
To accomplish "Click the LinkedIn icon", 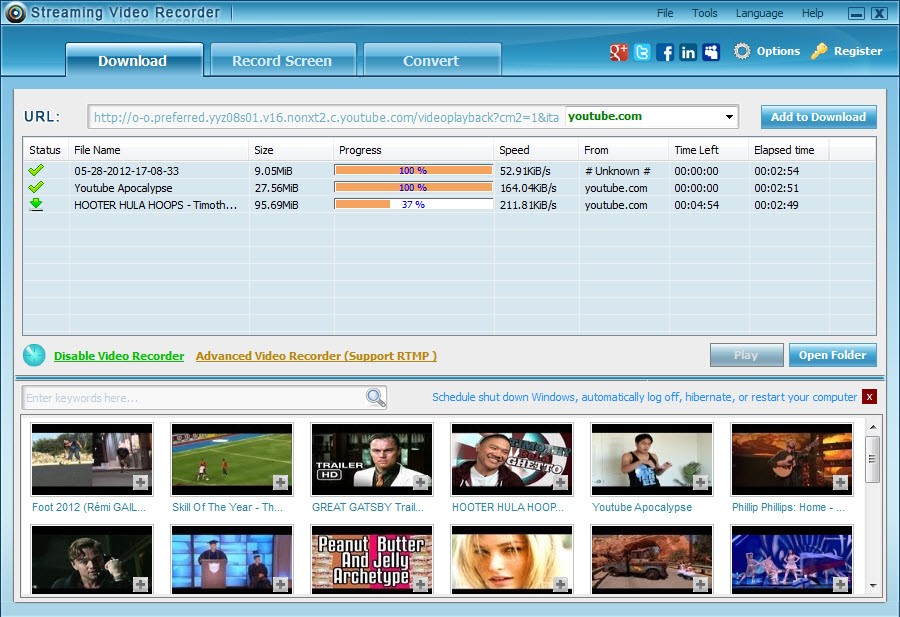I will pos(688,52).
